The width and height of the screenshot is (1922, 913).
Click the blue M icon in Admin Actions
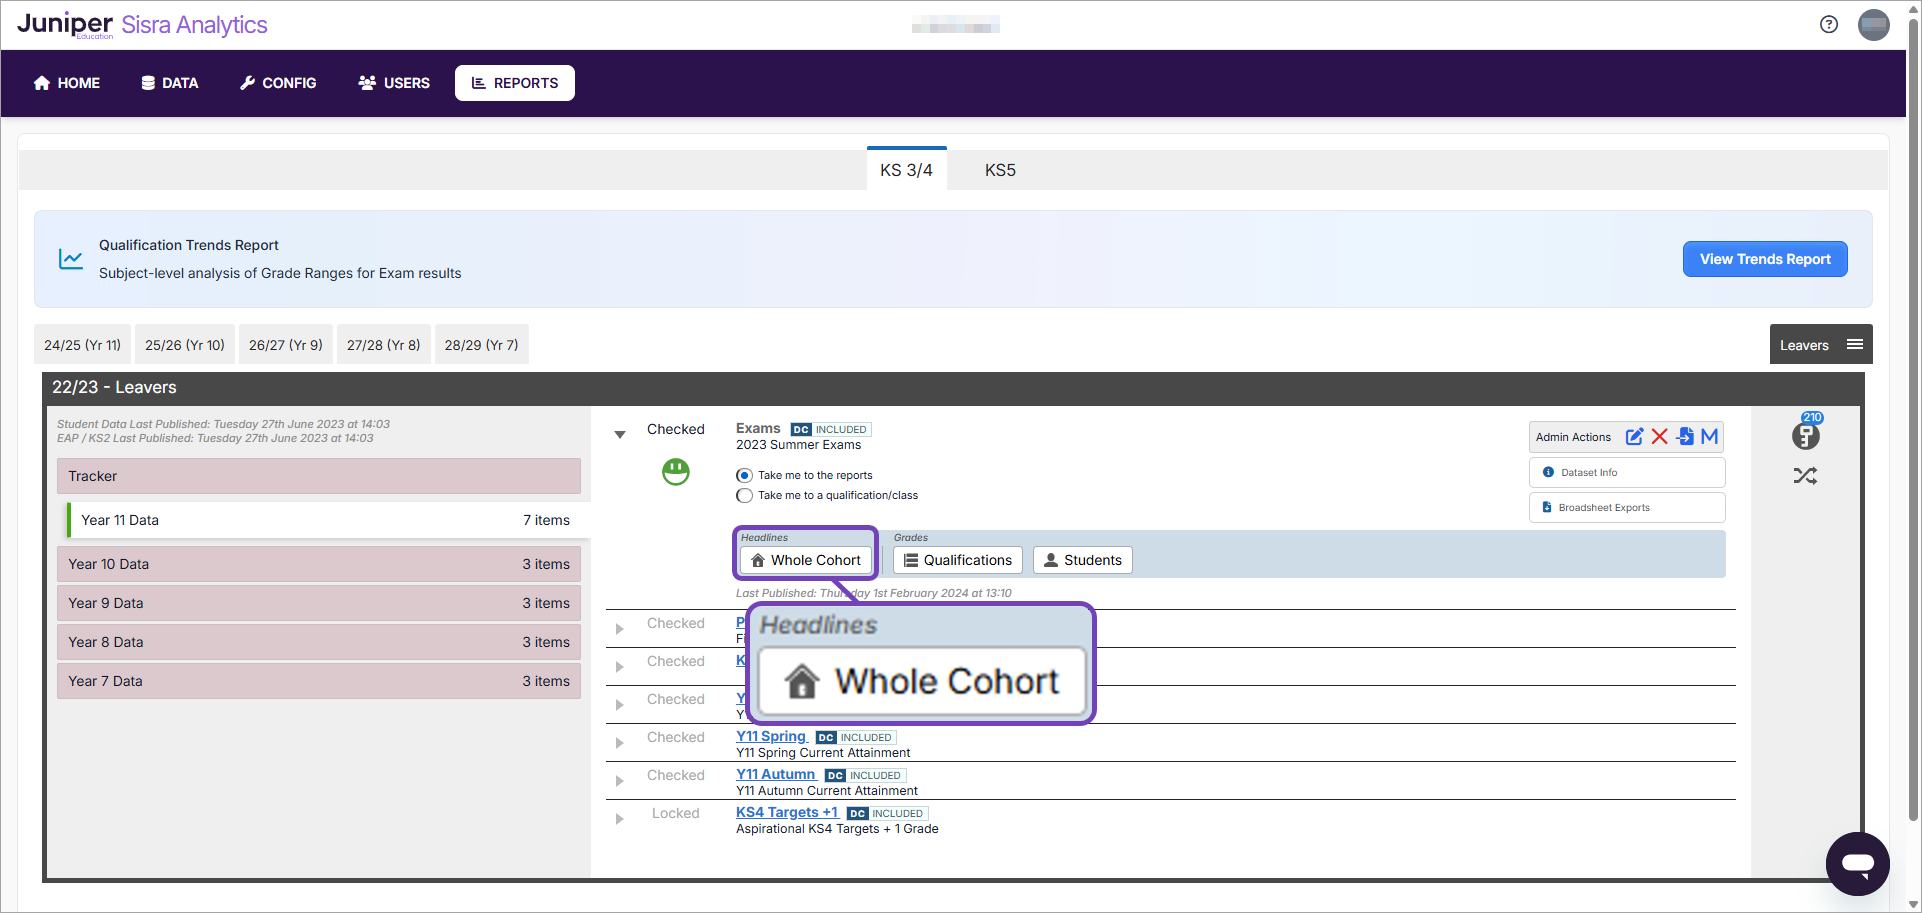pyautogui.click(x=1709, y=437)
